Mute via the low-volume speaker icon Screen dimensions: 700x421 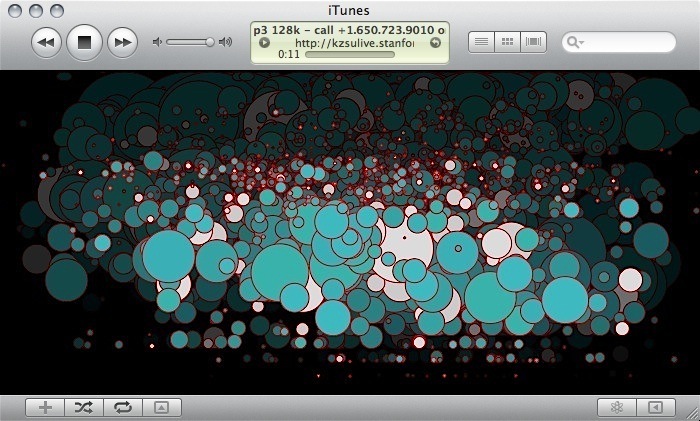pyautogui.click(x=157, y=42)
